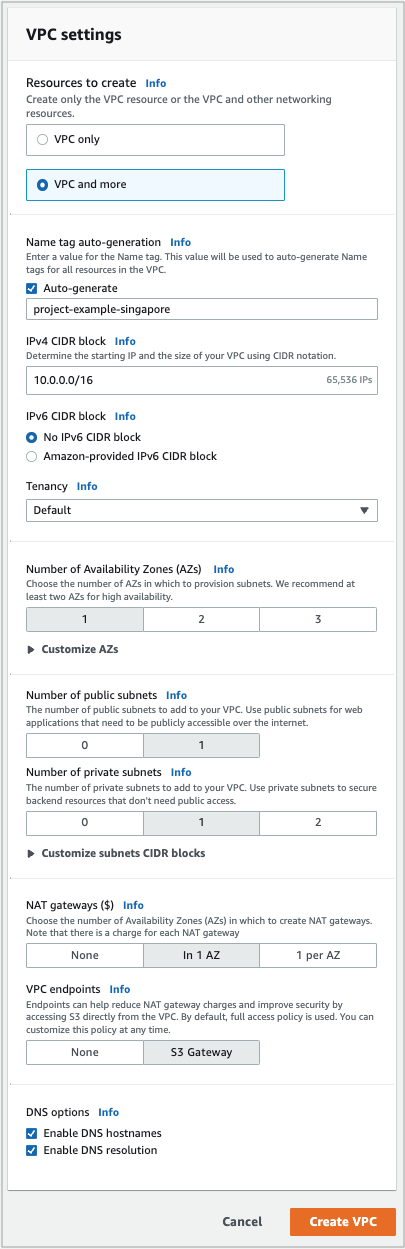Screen dimensions: 405x1249
Task: Disable the Enable DNS hostnames checkbox
Action: pos(33,1133)
